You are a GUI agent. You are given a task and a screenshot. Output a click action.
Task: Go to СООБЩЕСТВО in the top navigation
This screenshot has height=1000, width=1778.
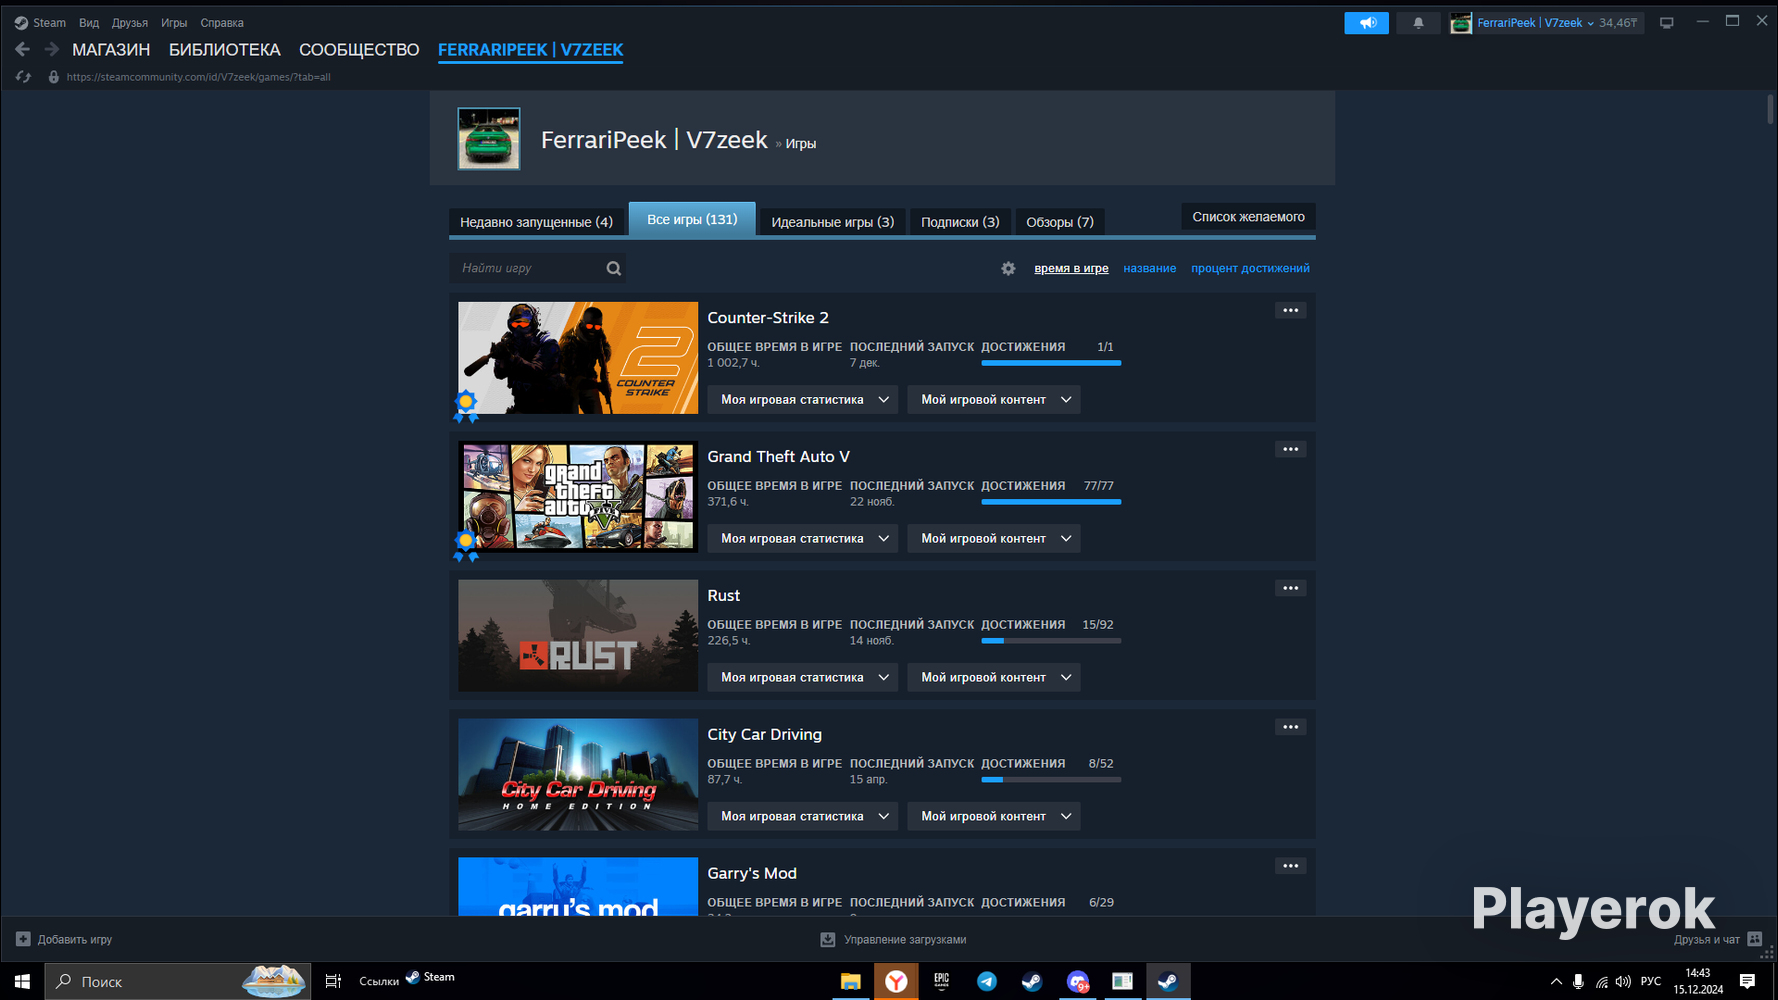pos(359,50)
